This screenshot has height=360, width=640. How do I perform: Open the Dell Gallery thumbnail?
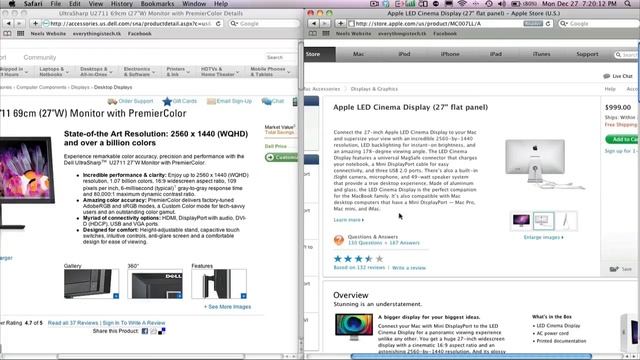[x=91, y=284]
